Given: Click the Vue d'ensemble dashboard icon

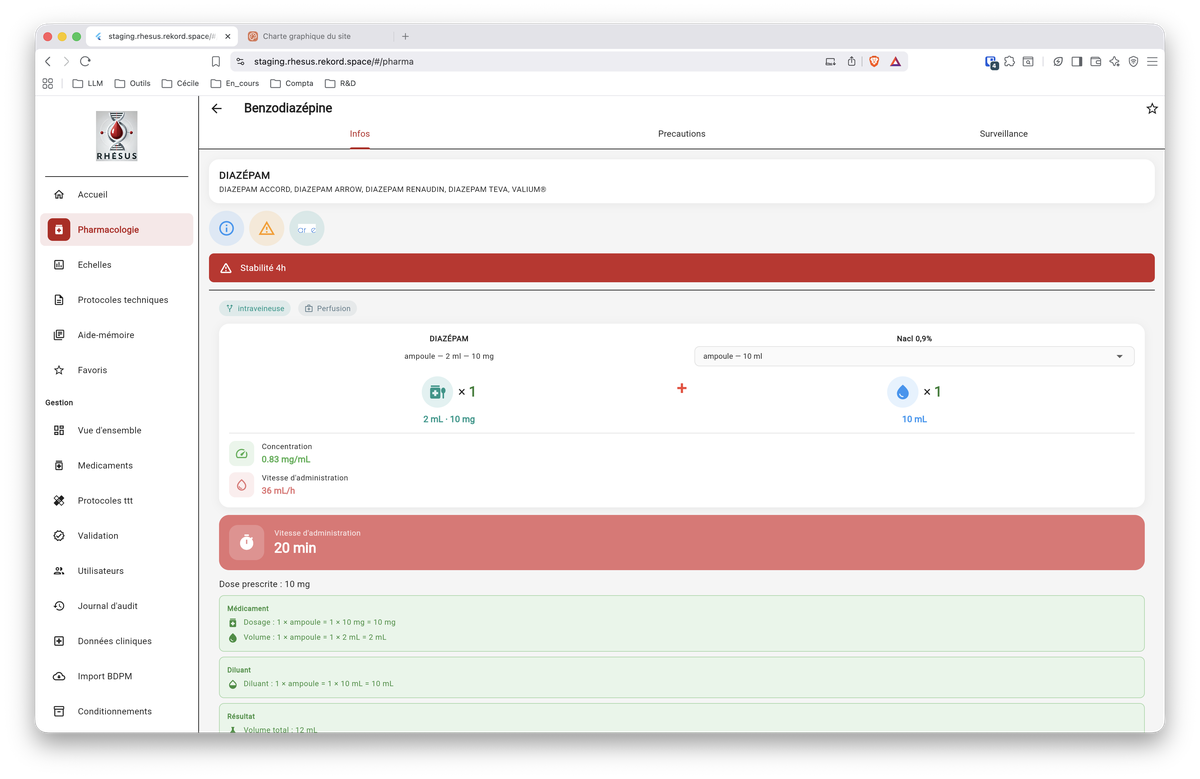Looking at the screenshot, I should (x=59, y=430).
